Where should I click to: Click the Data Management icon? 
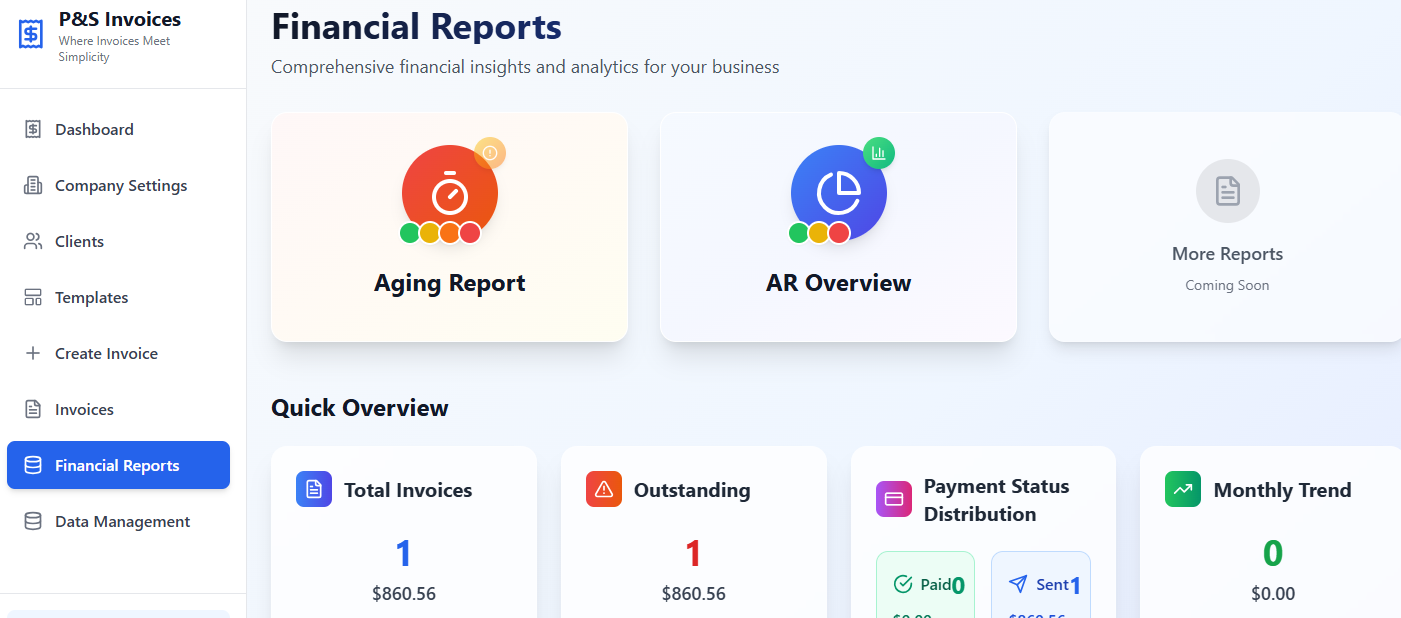33,521
